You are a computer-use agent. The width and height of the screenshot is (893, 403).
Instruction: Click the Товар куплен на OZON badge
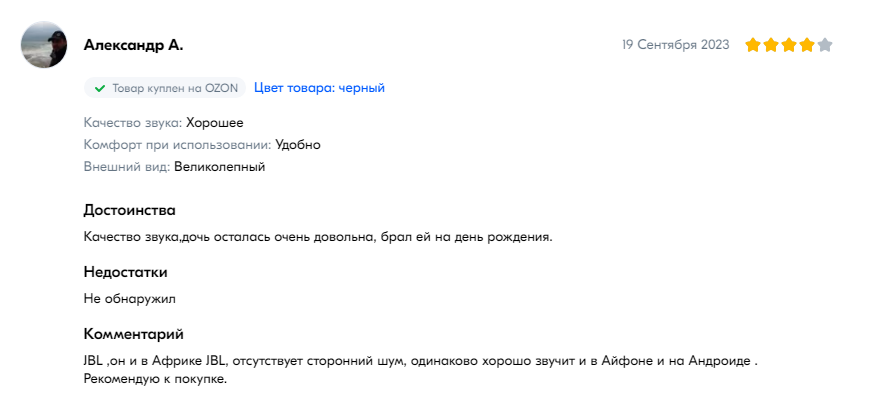tap(165, 88)
